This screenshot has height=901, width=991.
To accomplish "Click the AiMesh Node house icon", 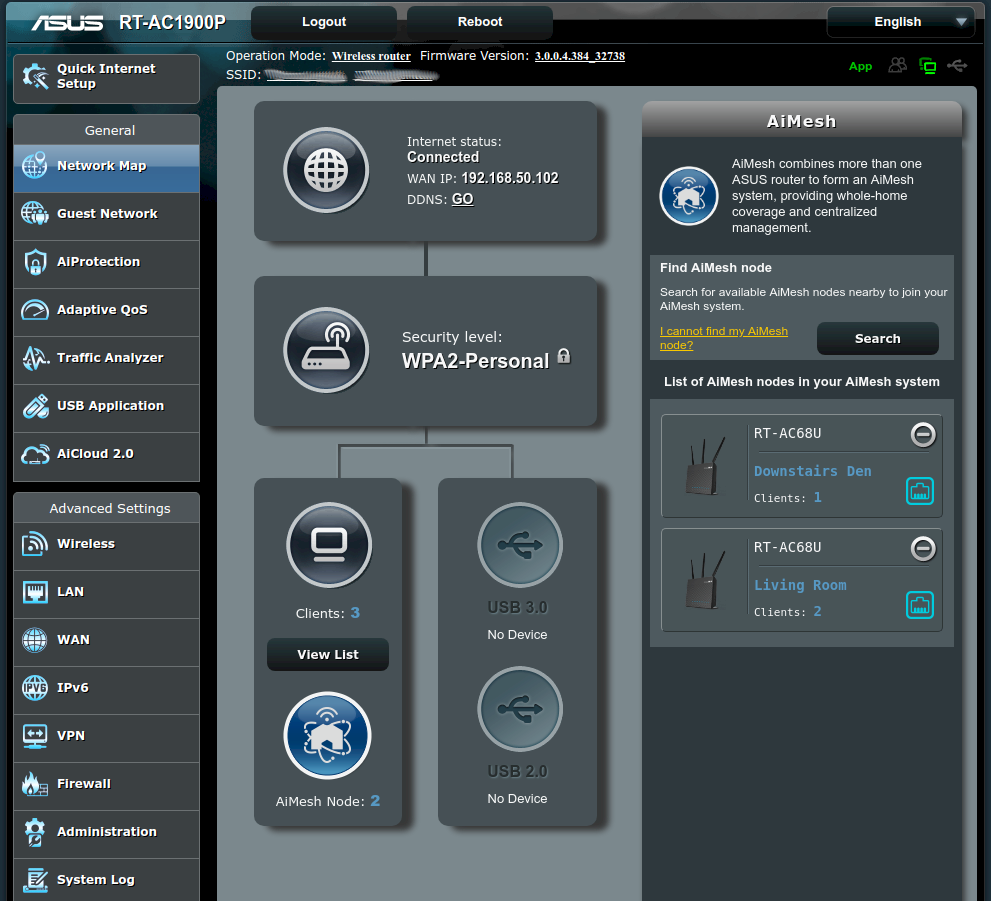I will [327, 735].
